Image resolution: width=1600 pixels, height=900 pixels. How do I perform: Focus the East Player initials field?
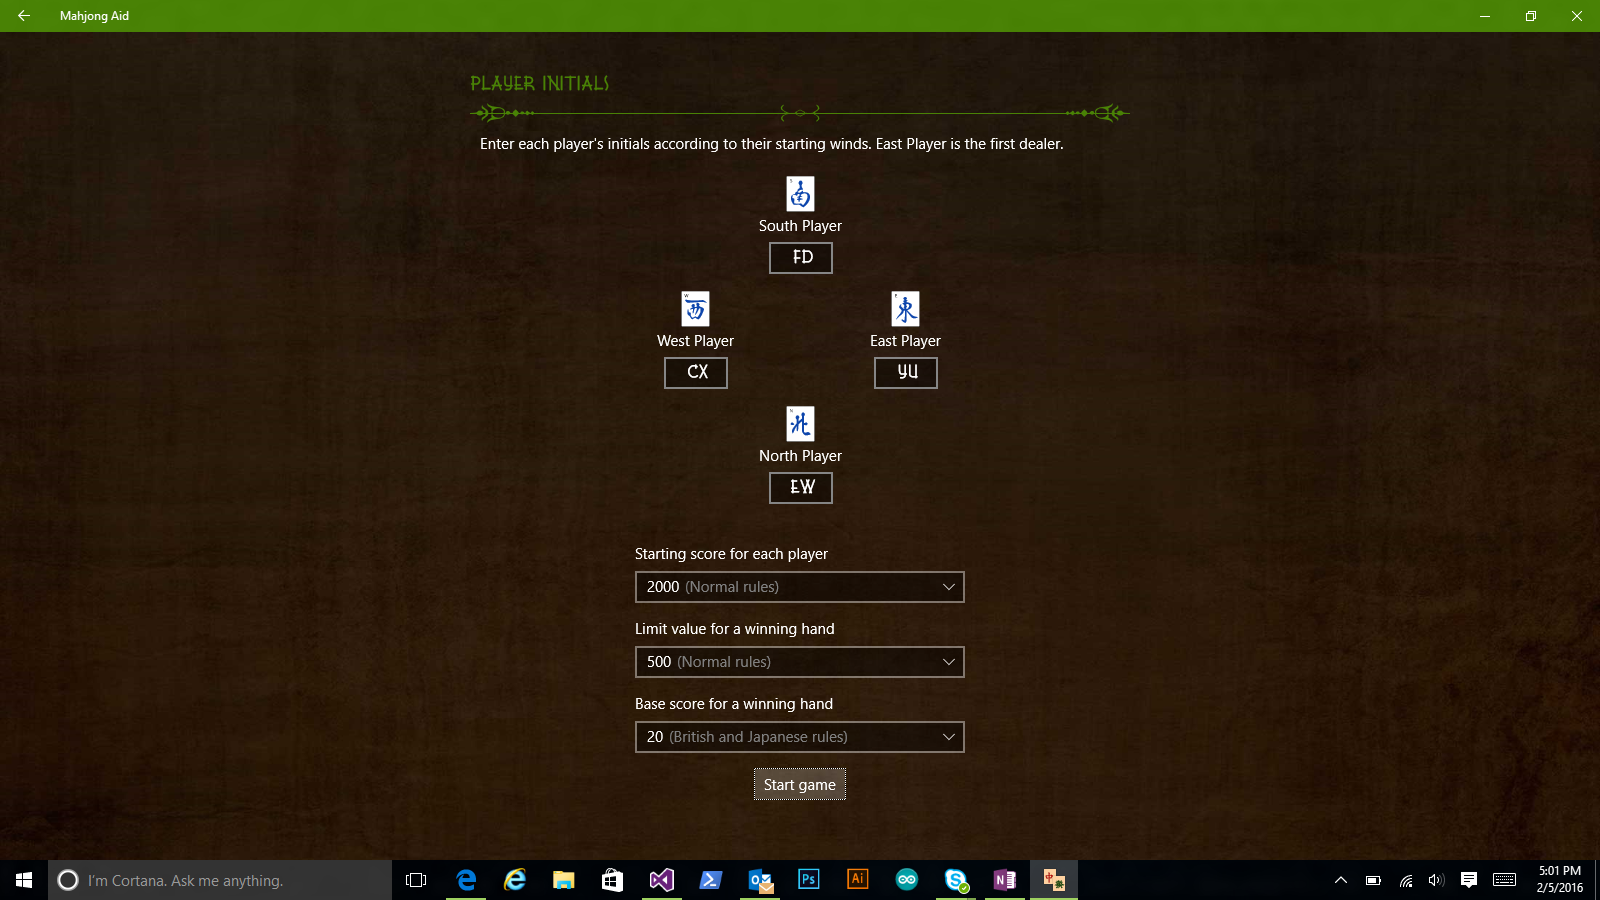coord(905,373)
